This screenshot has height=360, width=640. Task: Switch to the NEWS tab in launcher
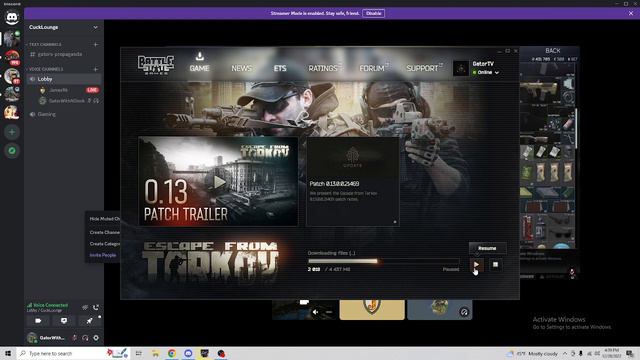241,69
